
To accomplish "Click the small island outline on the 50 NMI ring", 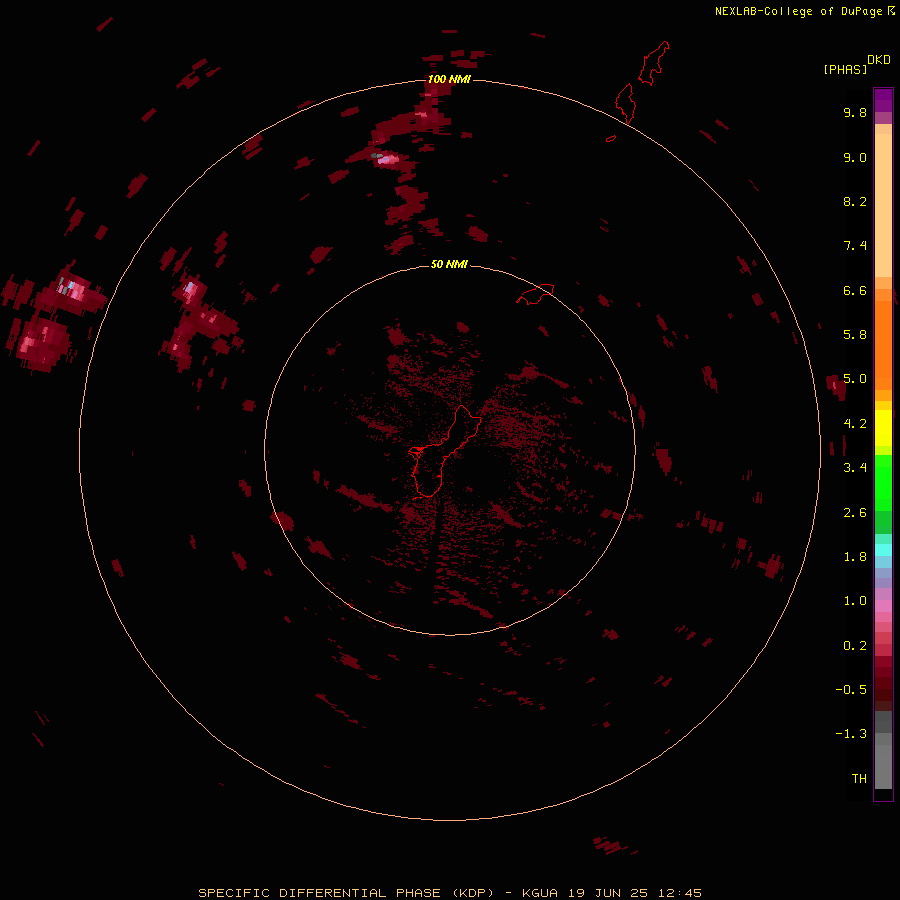I will (535, 294).
